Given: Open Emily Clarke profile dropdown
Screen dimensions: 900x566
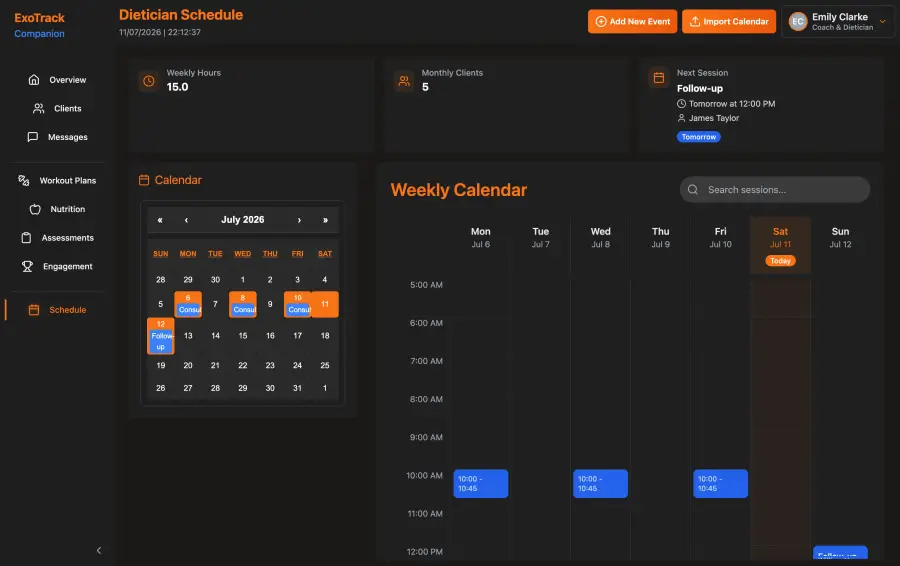Looking at the screenshot, I should 837,22.
